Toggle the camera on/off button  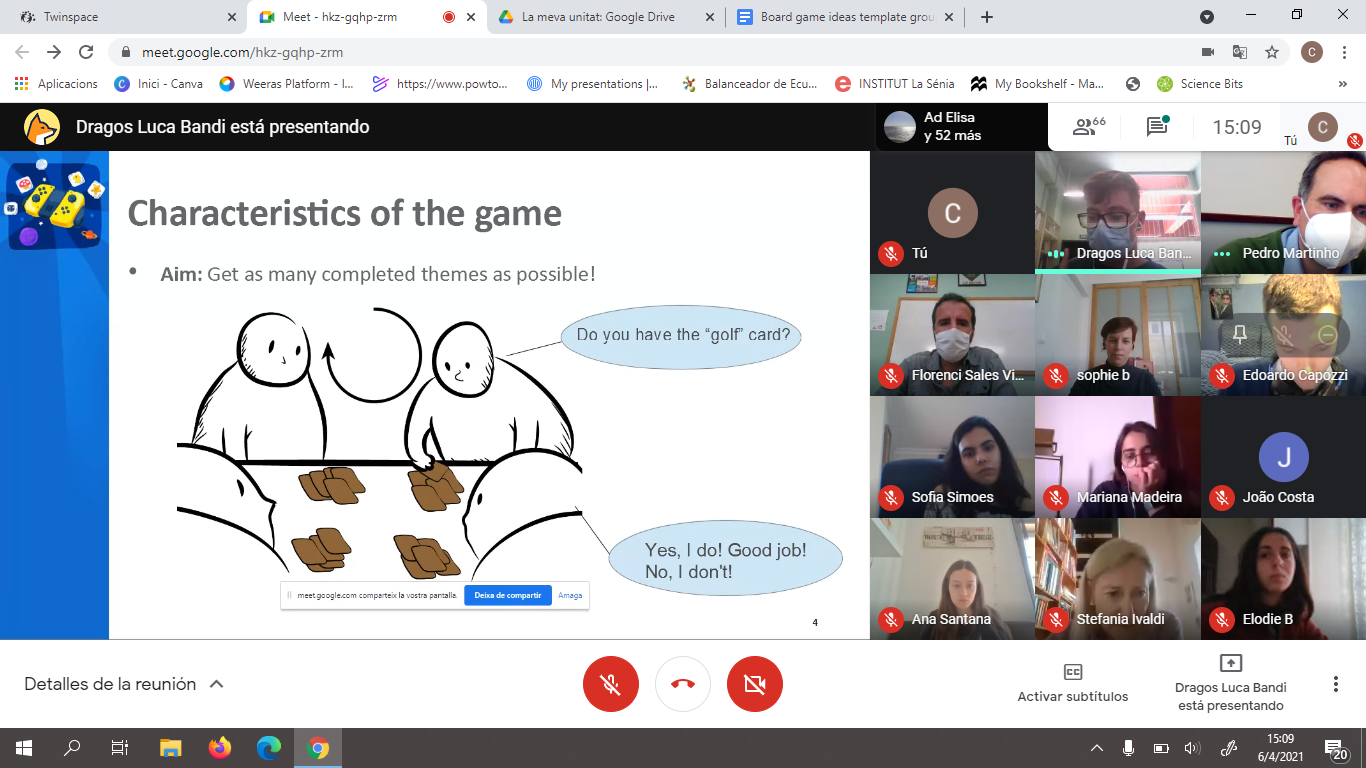pyautogui.click(x=755, y=684)
